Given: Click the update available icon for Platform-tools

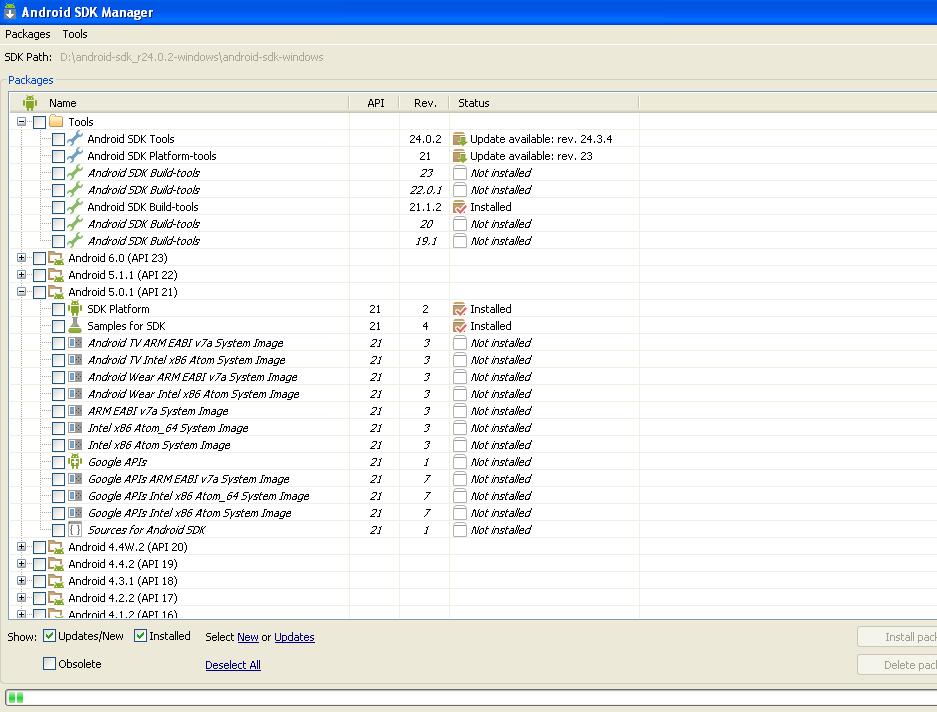Looking at the screenshot, I should tap(460, 156).
